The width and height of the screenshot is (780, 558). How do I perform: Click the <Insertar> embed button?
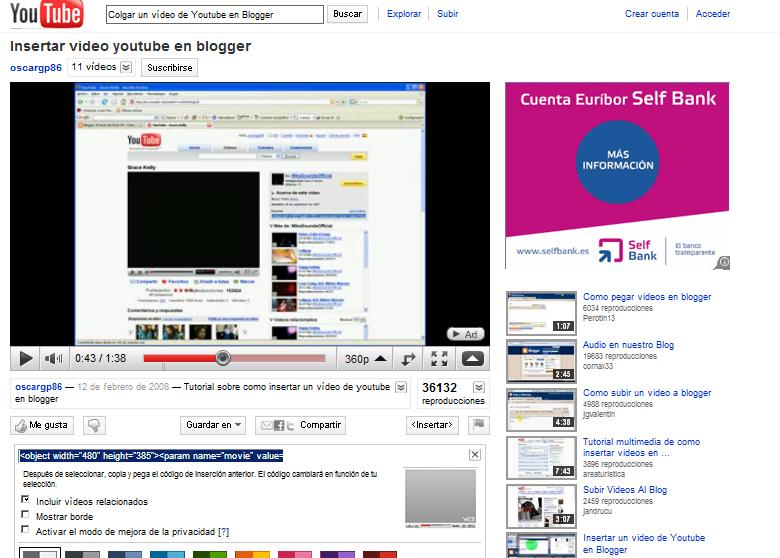pos(432,425)
